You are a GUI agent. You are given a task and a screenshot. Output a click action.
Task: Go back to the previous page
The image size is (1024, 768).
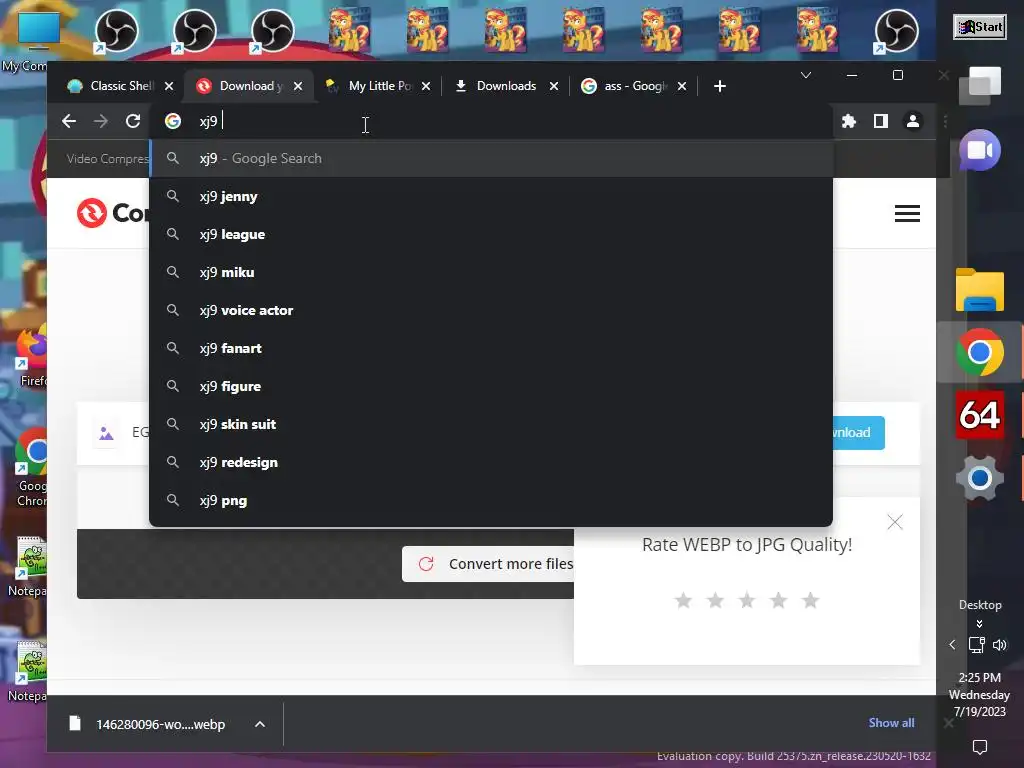(x=69, y=121)
